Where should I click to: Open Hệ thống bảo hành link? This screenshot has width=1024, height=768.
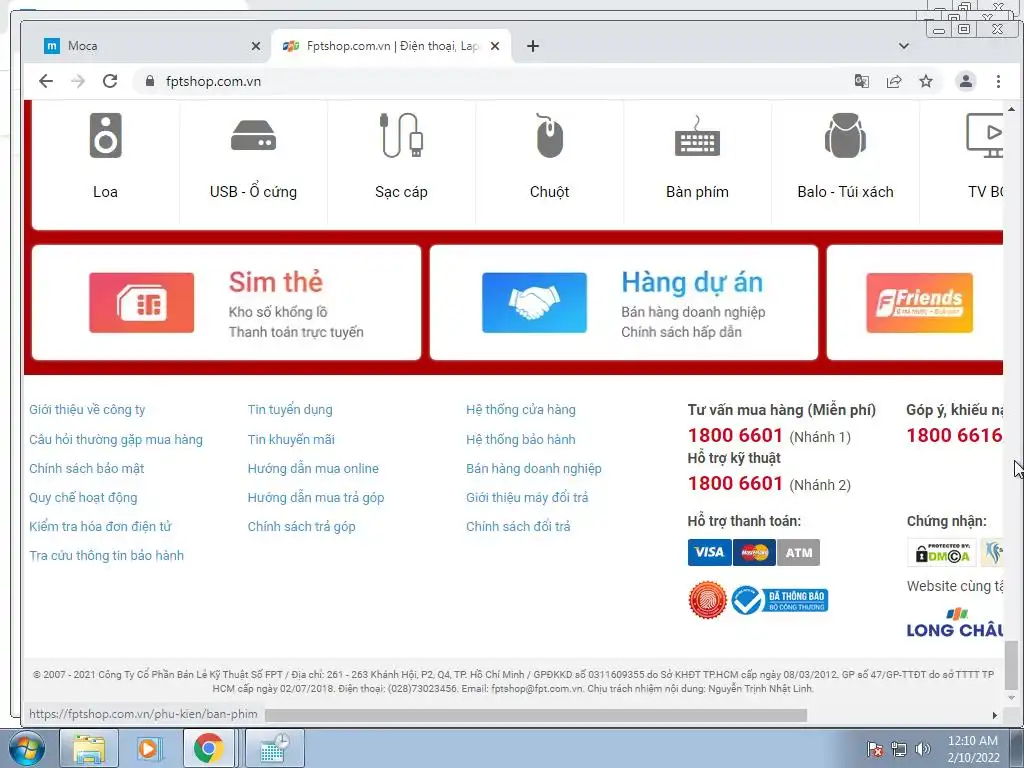[x=520, y=440]
